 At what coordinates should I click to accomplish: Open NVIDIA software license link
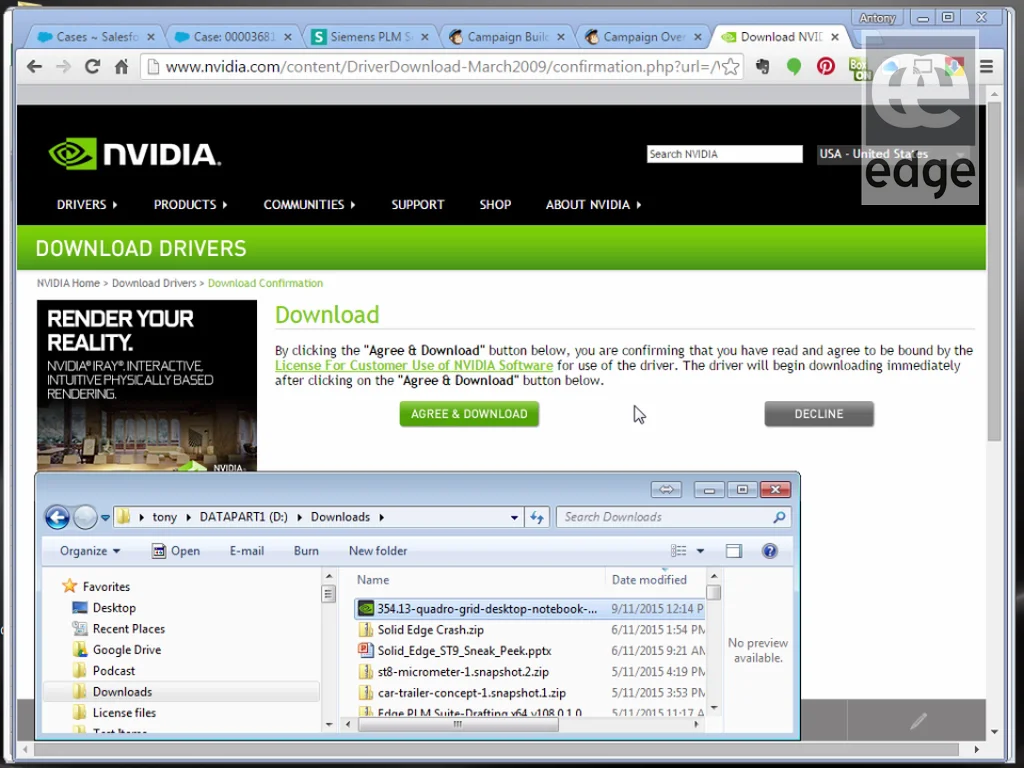click(414, 366)
